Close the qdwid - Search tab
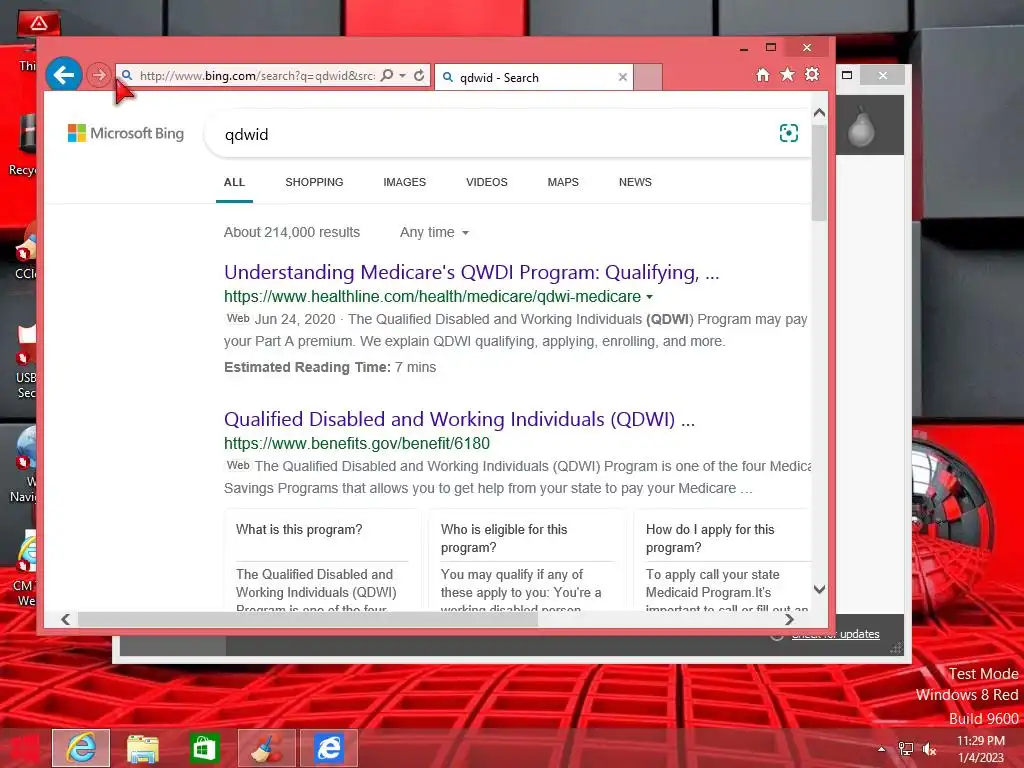1024x768 pixels. (x=622, y=77)
